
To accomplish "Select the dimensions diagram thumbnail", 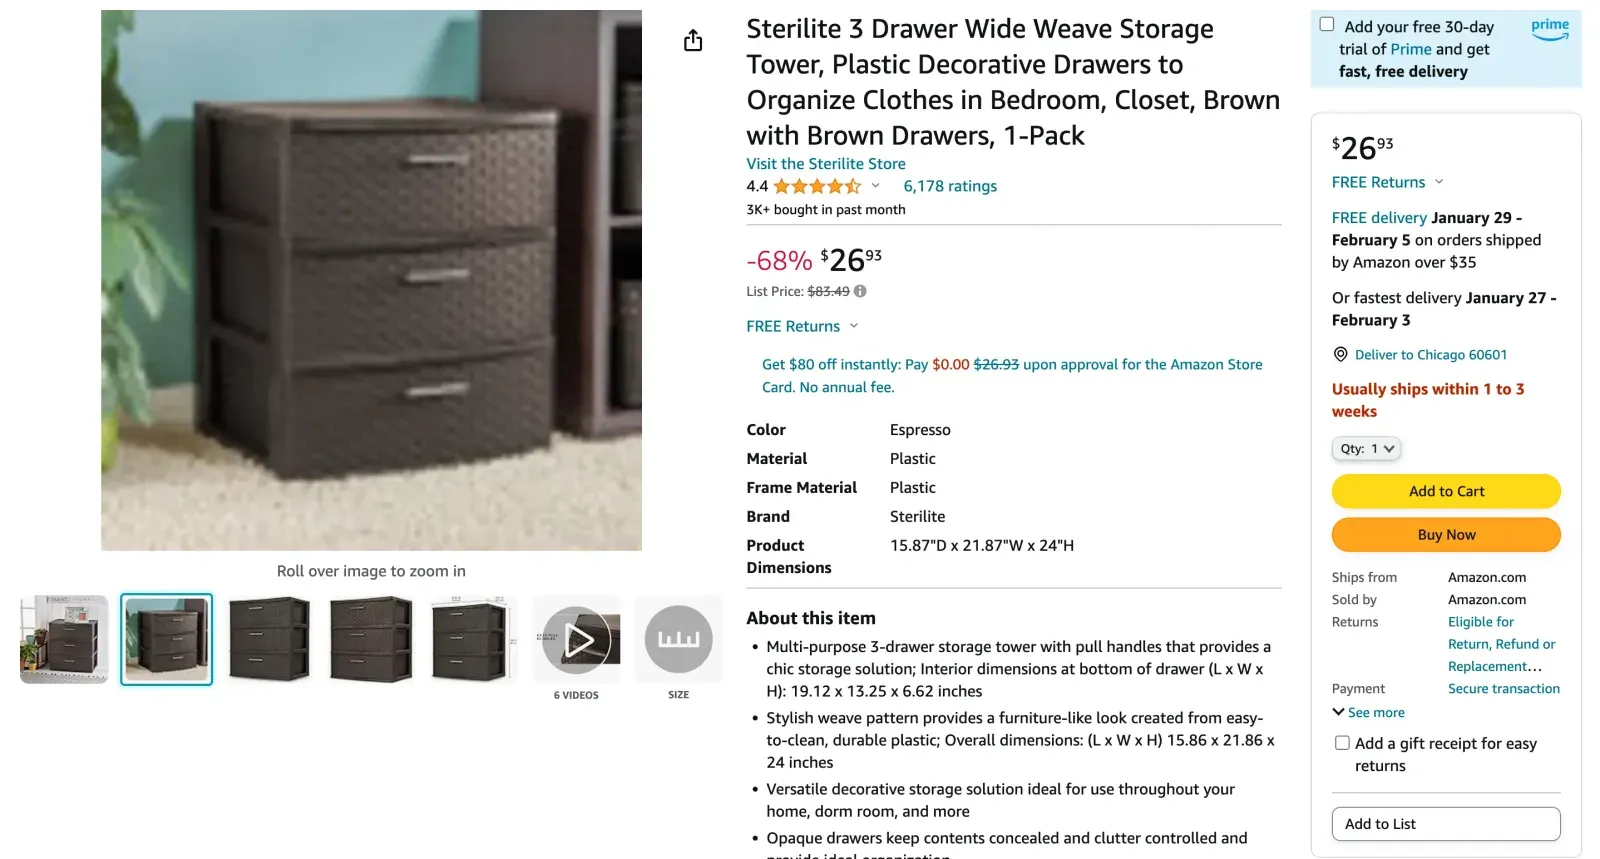I will (x=473, y=639).
